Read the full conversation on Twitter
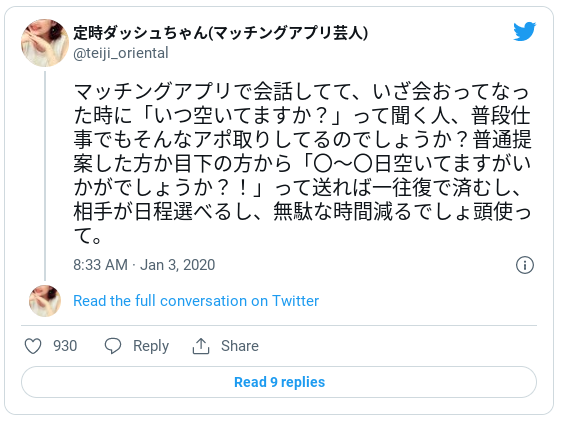561x421 pixels. (196, 301)
